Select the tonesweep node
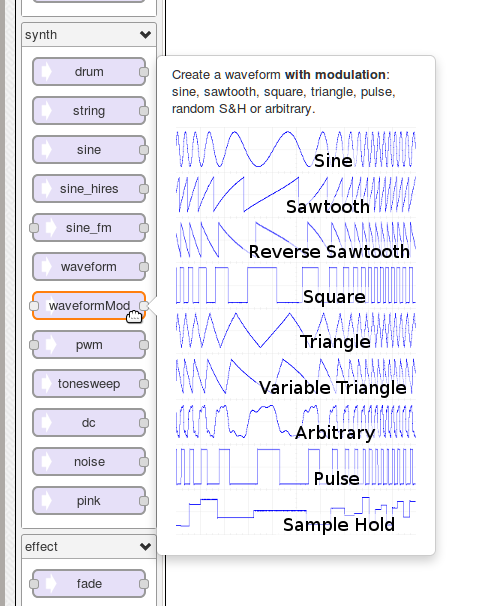Viewport: 491px width, 606px height. click(89, 384)
